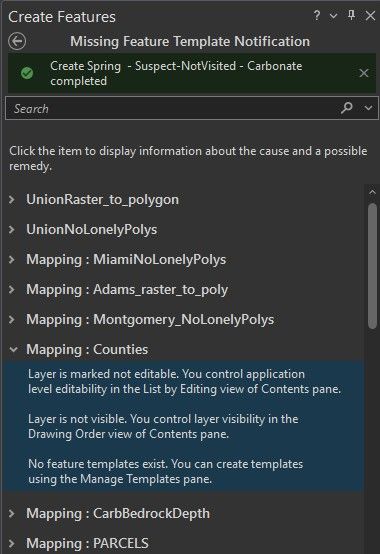This screenshot has width=380, height=554.
Task: Expand the Mapping : PARCELS item
Action: [12, 543]
